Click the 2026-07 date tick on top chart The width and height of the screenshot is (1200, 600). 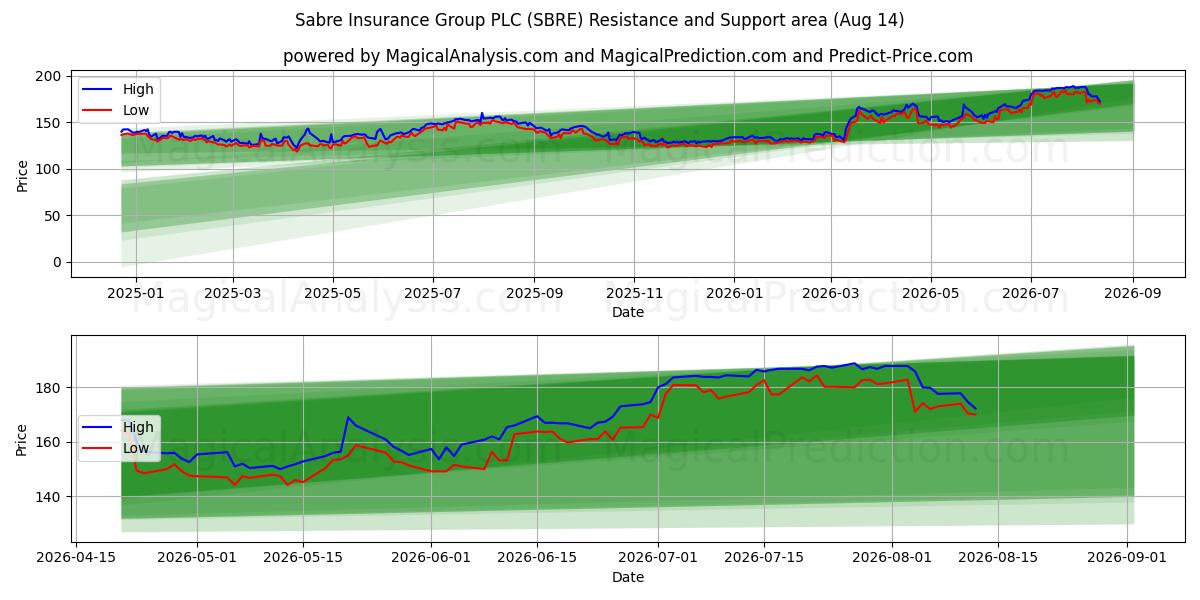[x=1031, y=294]
